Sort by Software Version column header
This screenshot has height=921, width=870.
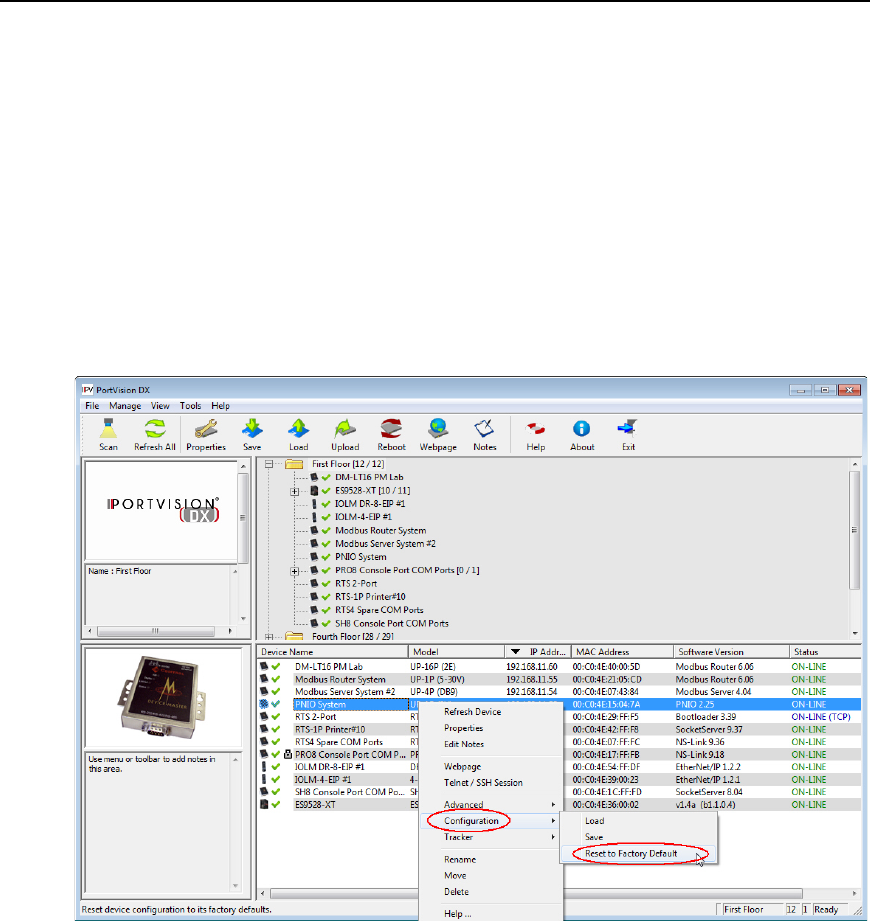(x=731, y=651)
